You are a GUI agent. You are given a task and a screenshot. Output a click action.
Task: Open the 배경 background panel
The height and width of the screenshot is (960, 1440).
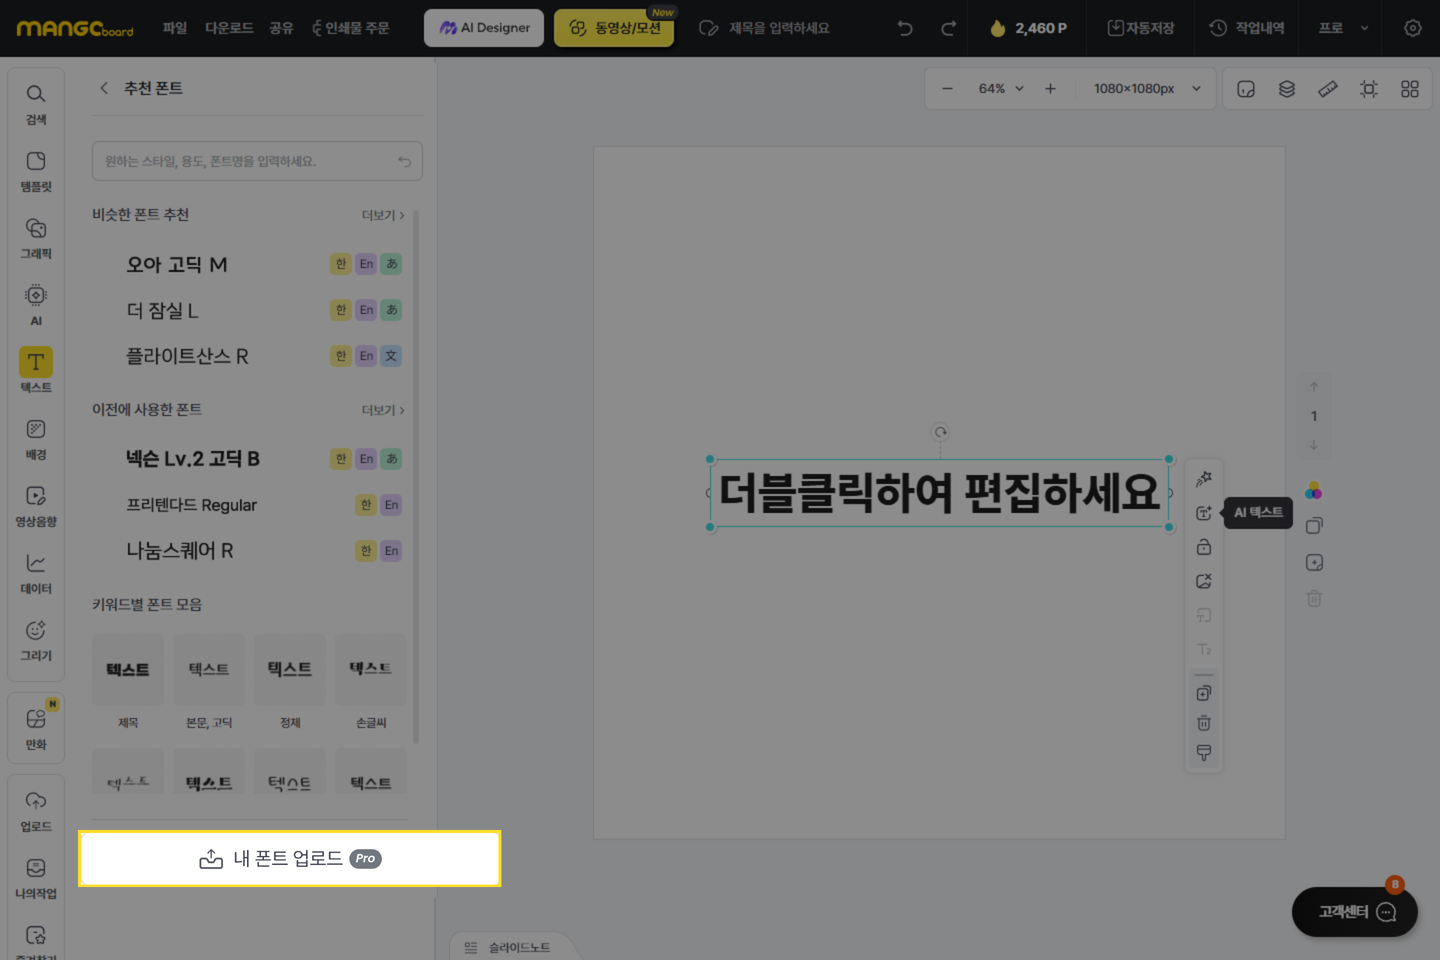coord(36,439)
